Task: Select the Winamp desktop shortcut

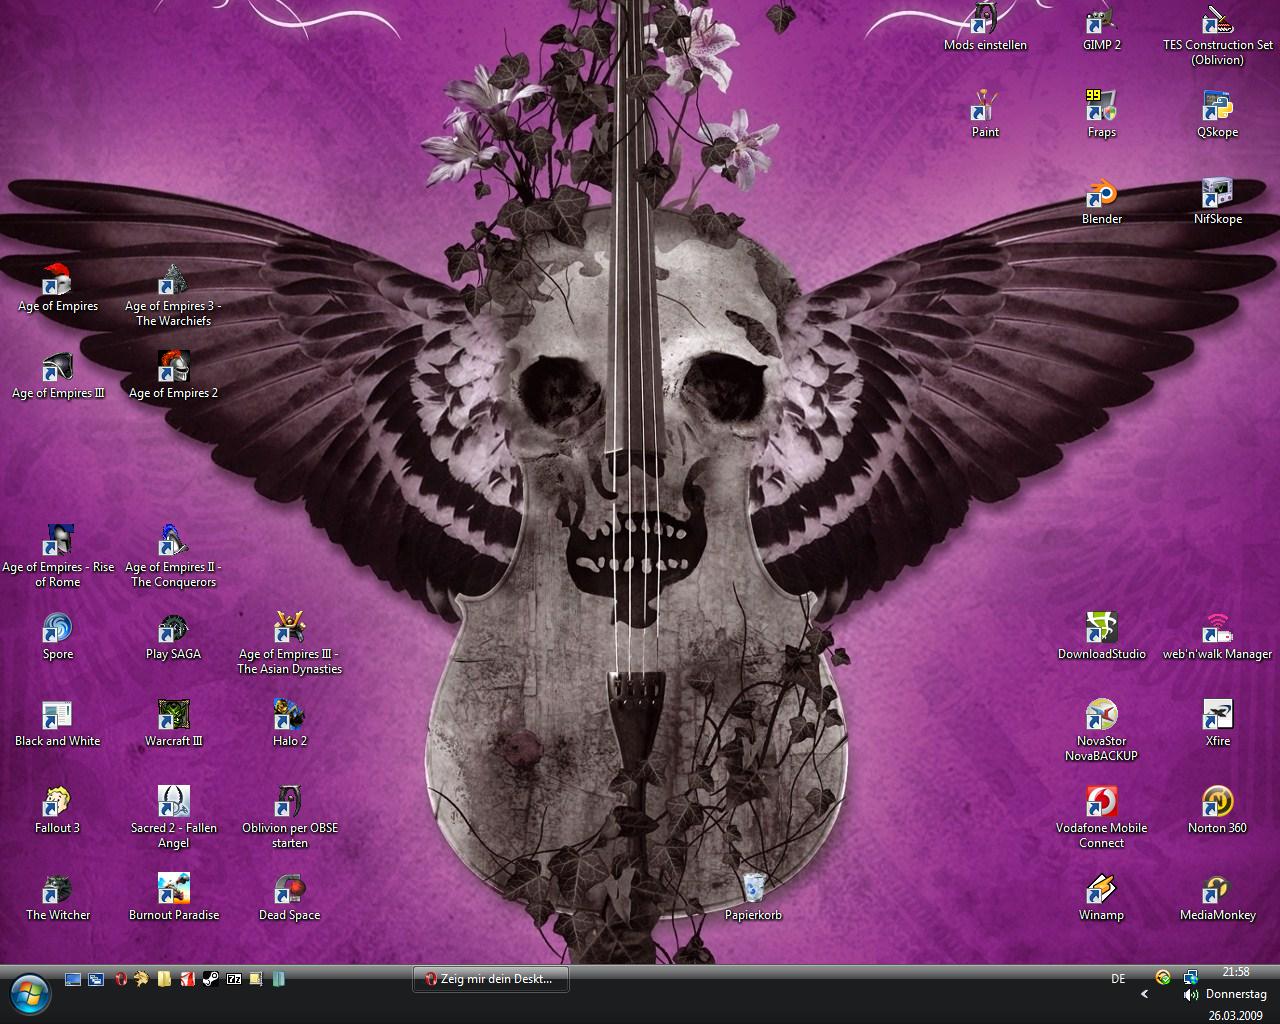Action: tap(1101, 891)
